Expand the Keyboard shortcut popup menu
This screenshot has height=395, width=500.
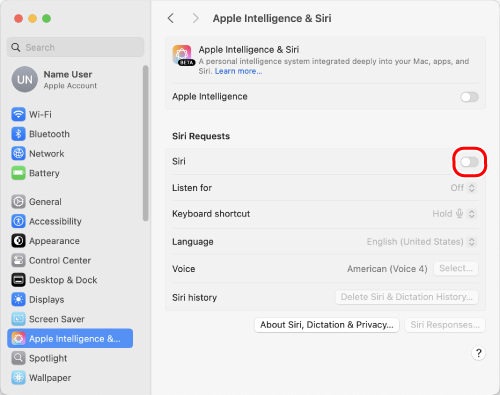pyautogui.click(x=454, y=214)
